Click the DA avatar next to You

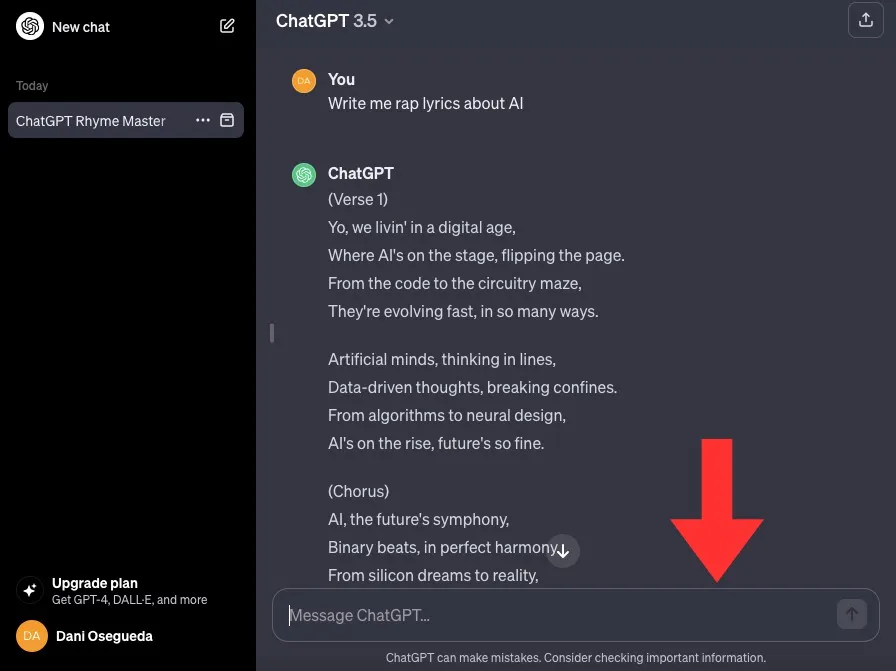[x=304, y=80]
